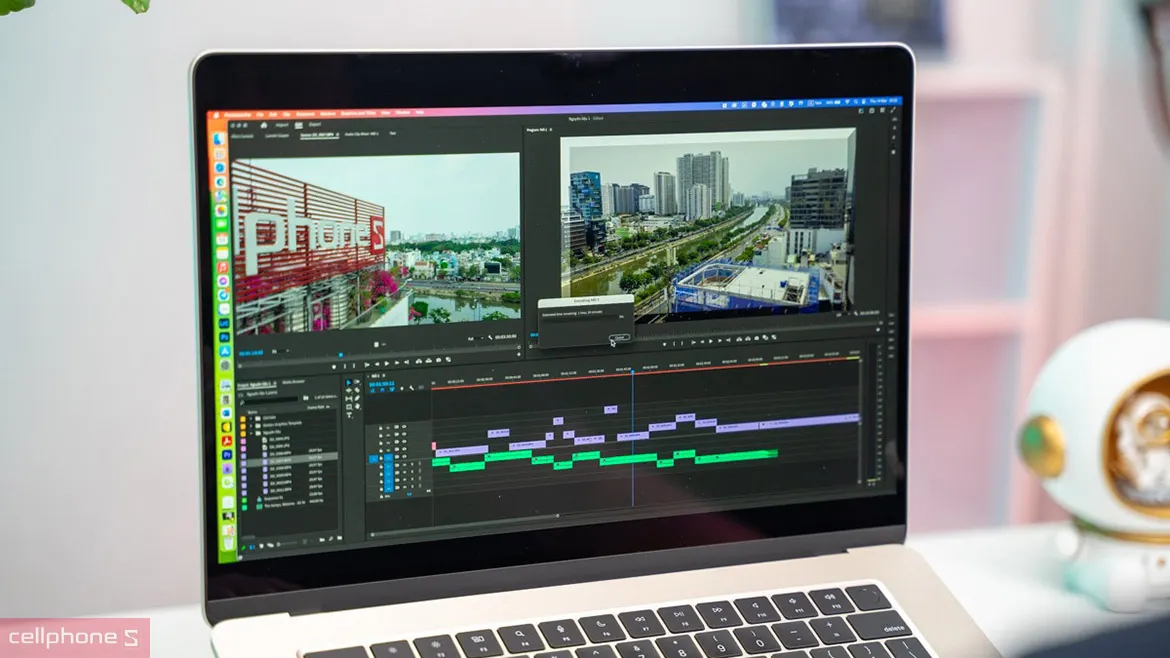1170x658 pixels.
Task: Open Finder from the Dock
Action: coord(219,140)
